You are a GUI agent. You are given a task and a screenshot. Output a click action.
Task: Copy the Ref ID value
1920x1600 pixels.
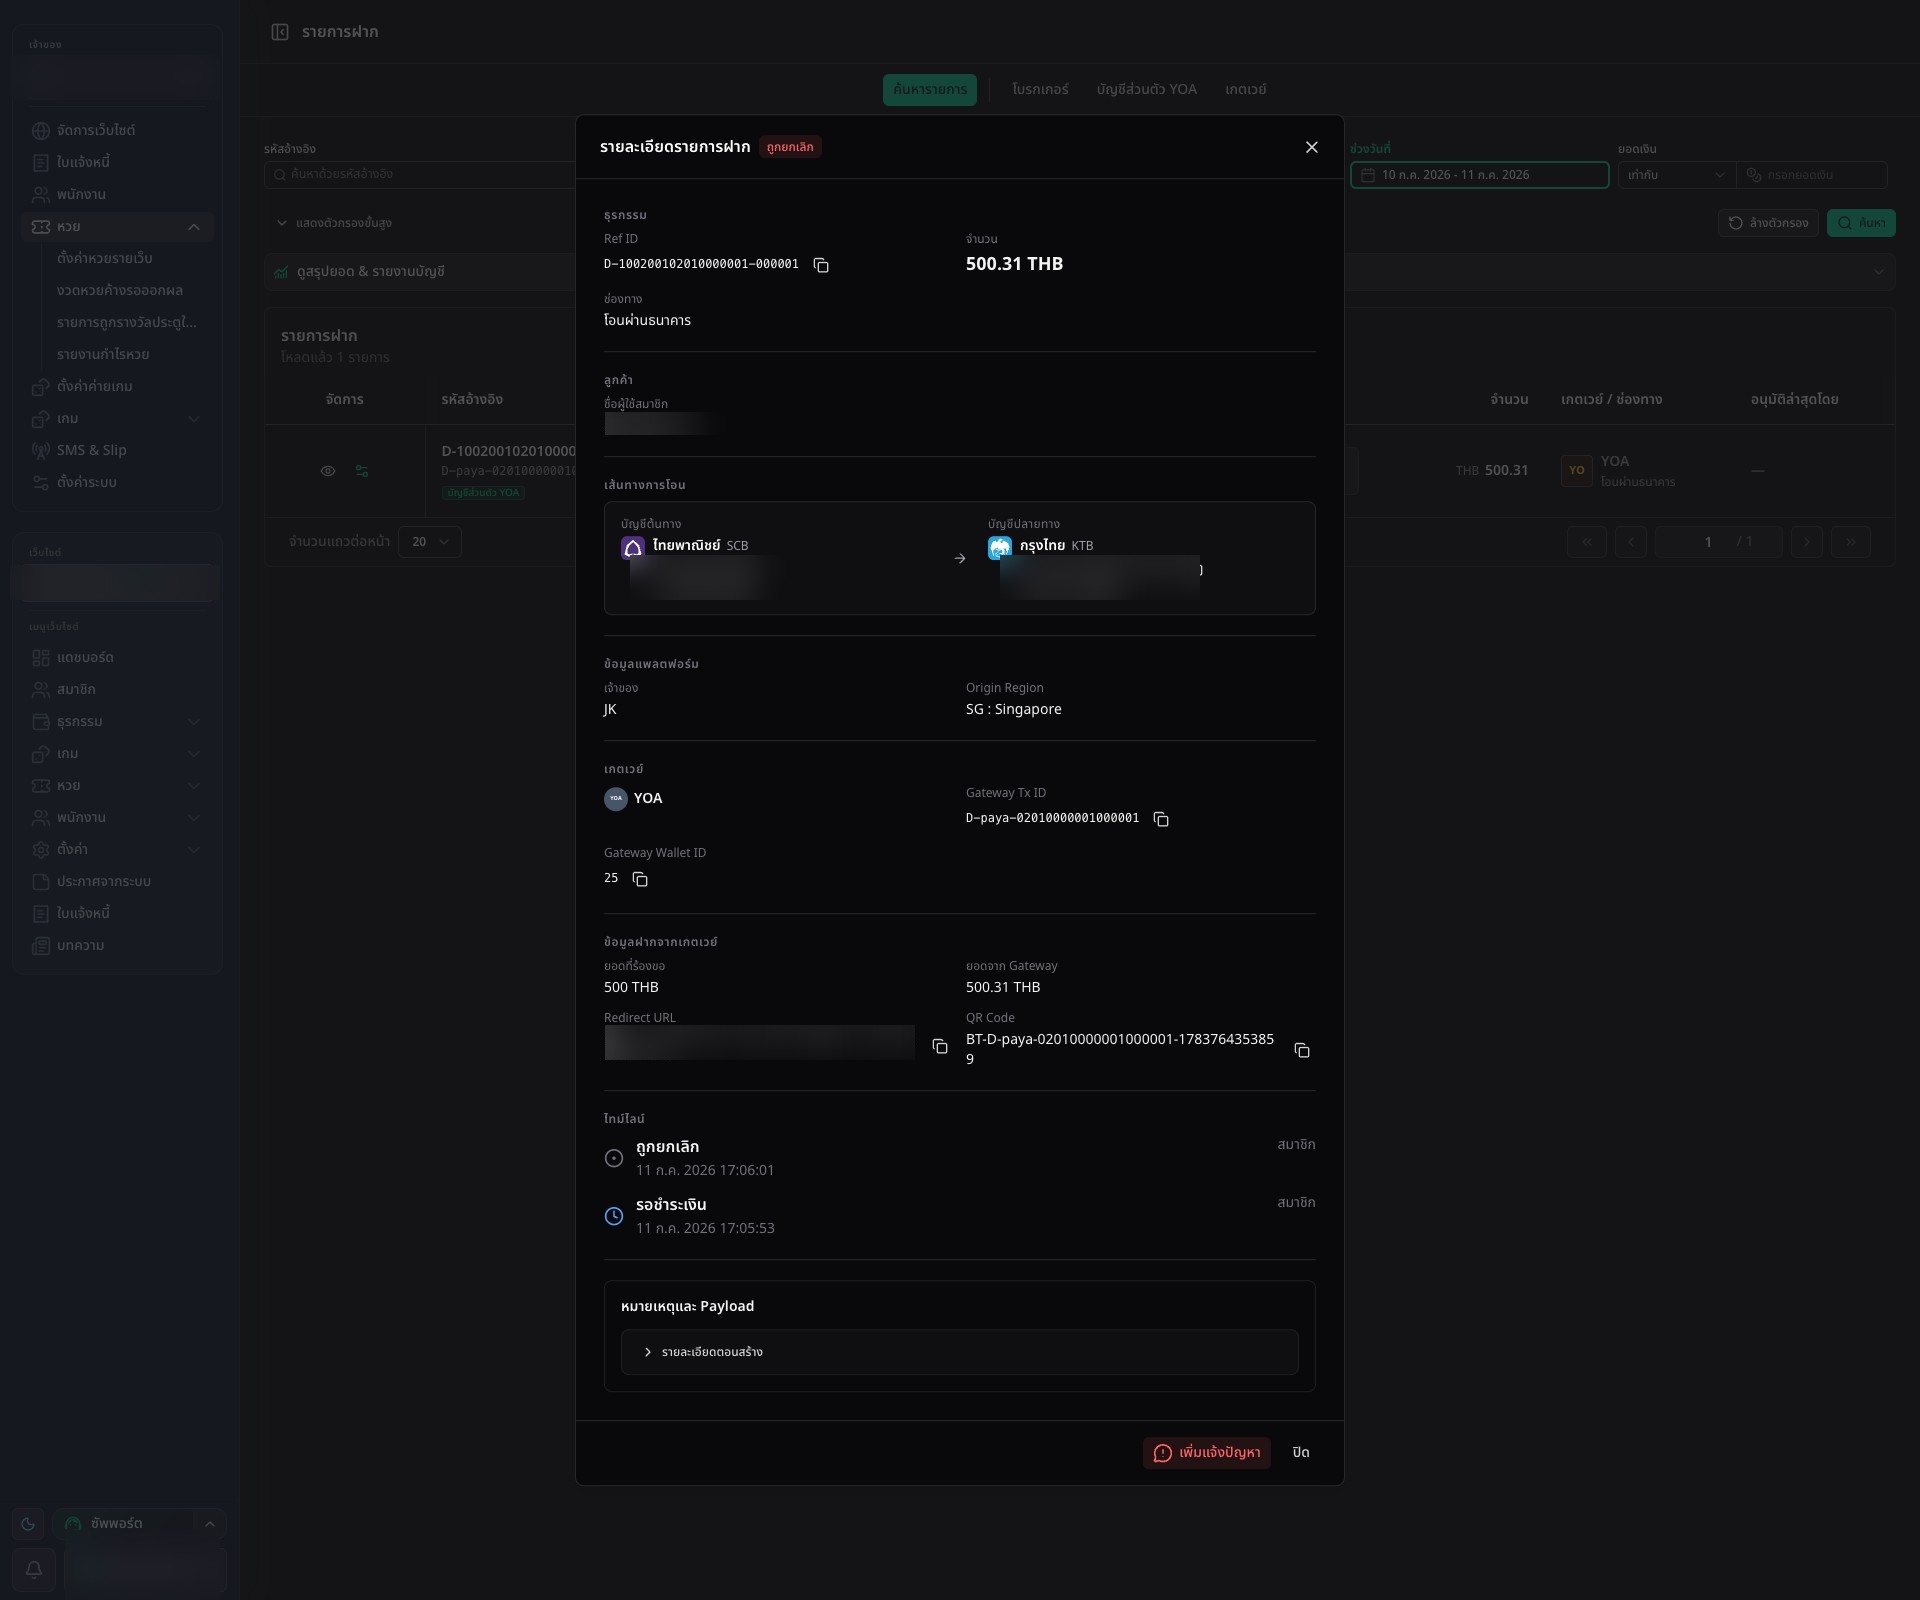821,265
